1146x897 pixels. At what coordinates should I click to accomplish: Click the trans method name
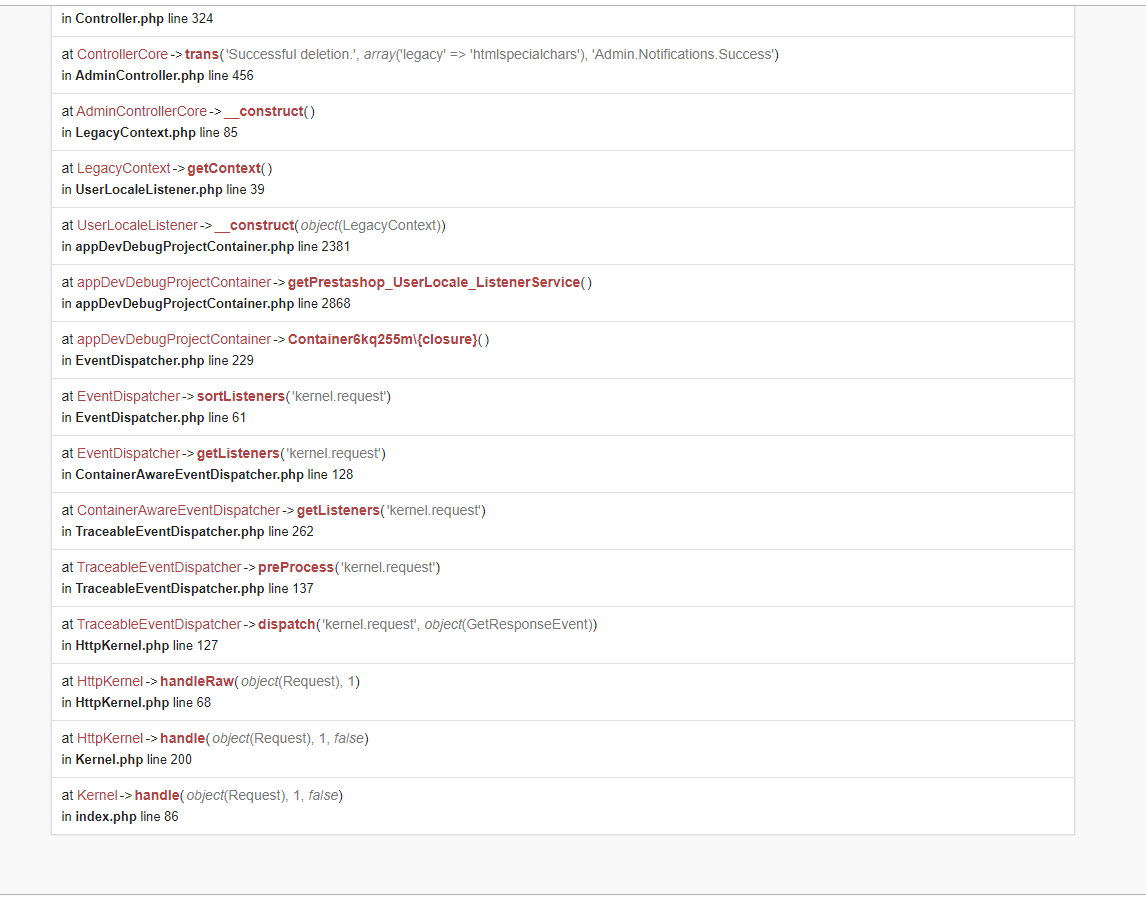click(202, 54)
